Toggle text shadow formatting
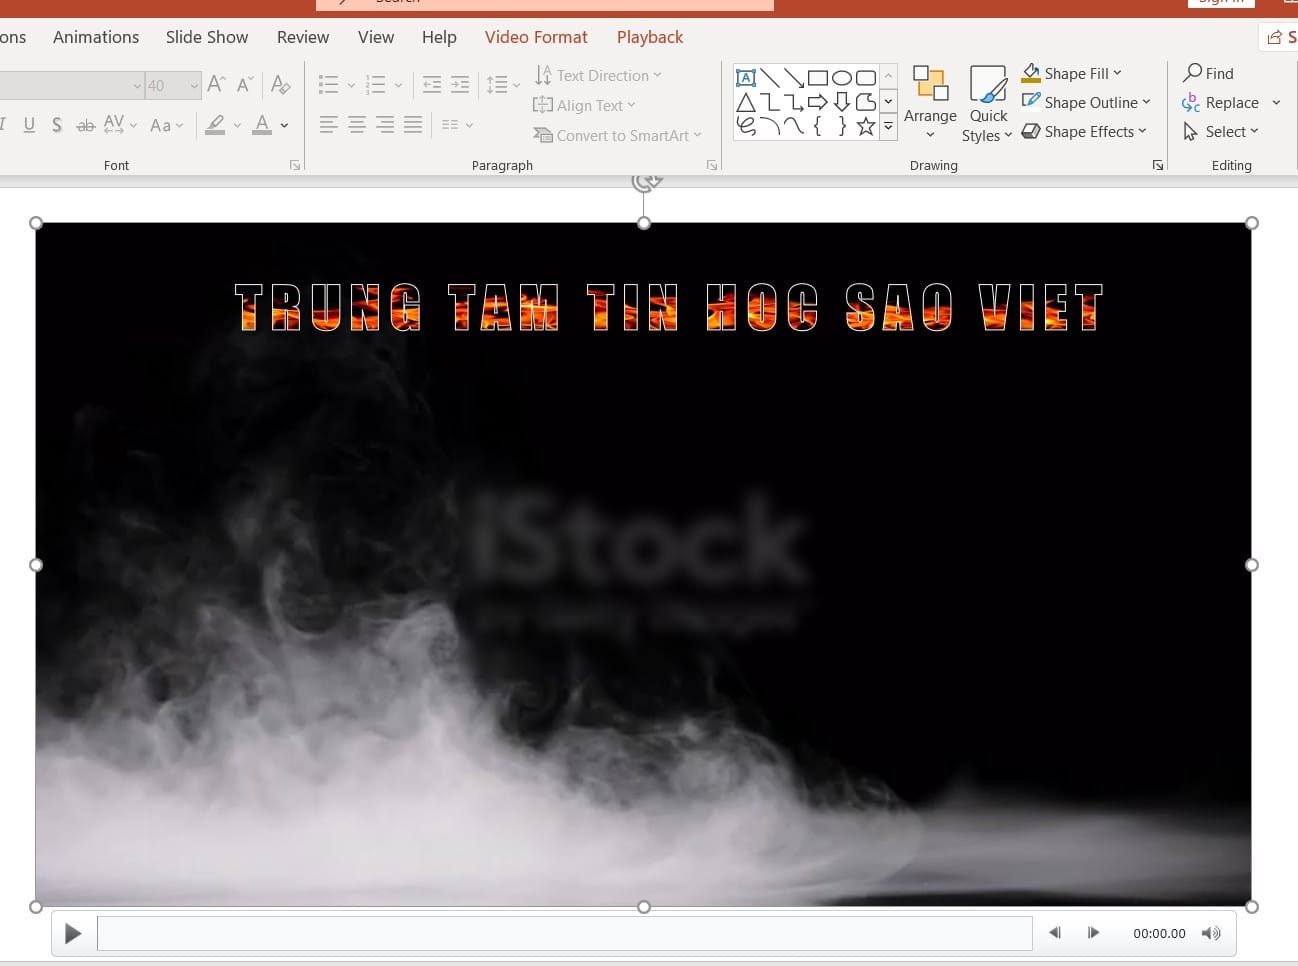Image resolution: width=1298 pixels, height=966 pixels. point(57,125)
